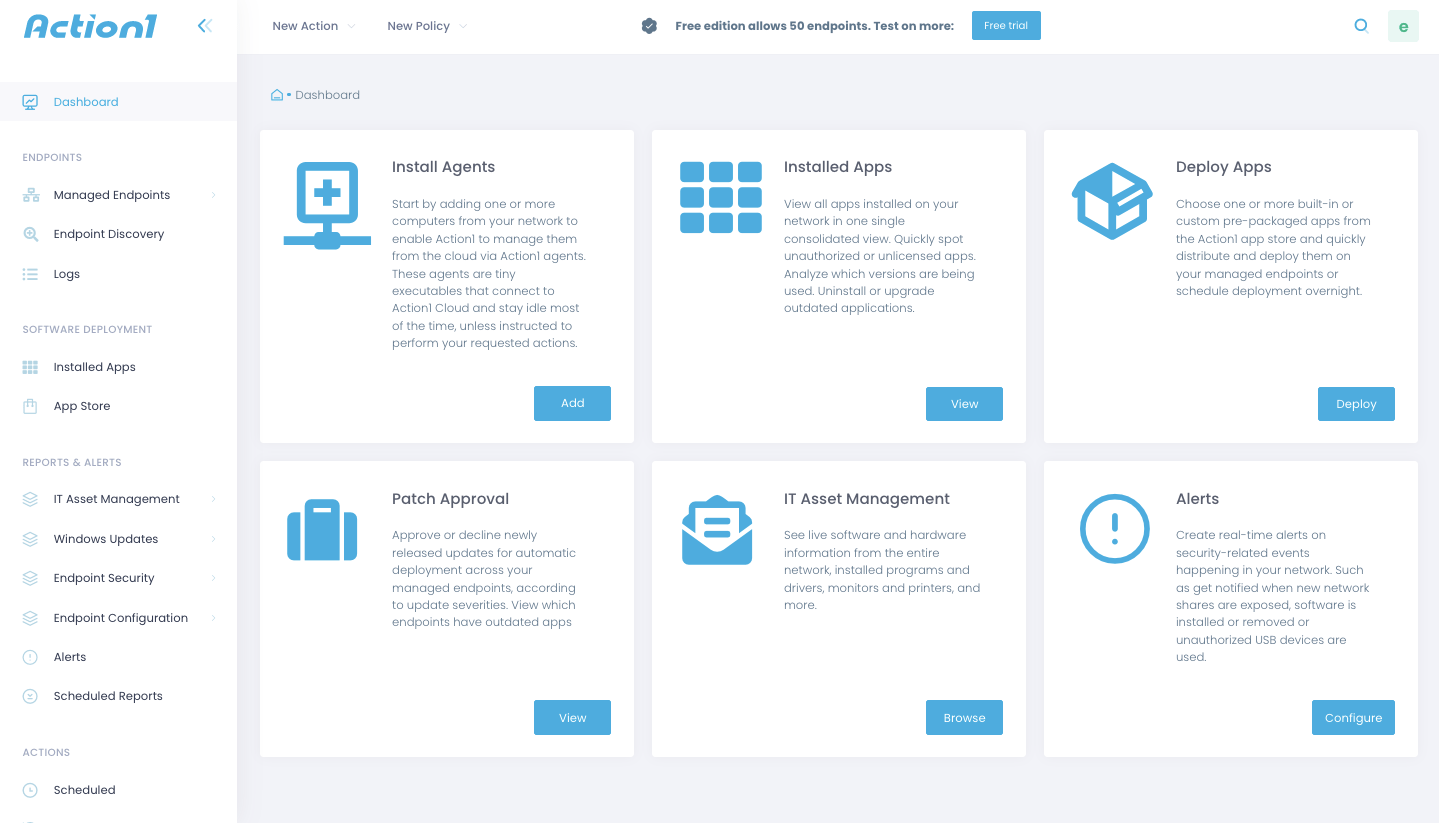
Task: Click the Dashboard chart icon in sidebar
Action: coord(31,102)
